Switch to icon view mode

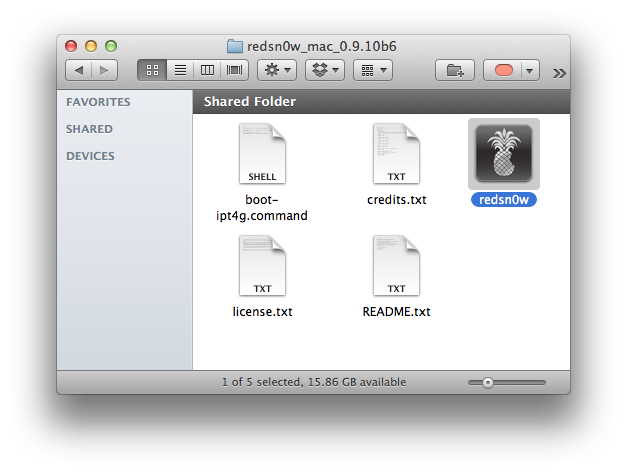pos(153,71)
